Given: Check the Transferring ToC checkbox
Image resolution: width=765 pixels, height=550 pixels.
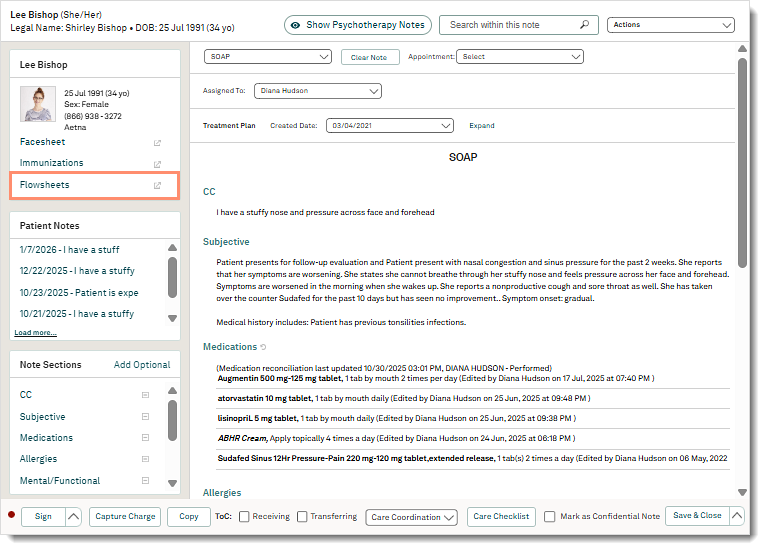Looking at the screenshot, I should point(302,516).
